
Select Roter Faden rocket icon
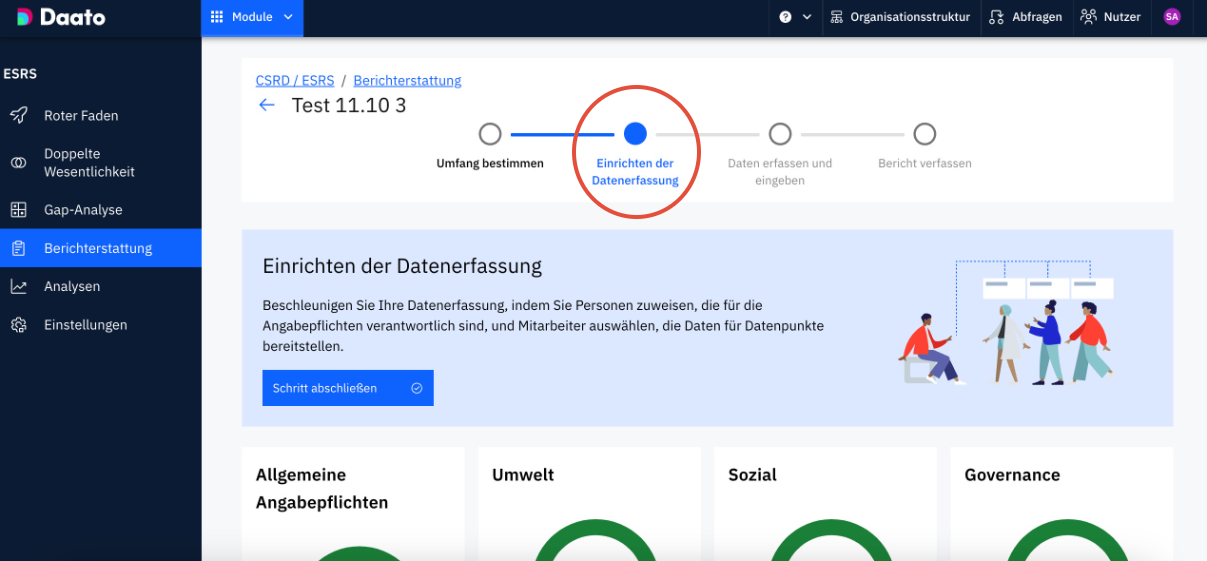tap(19, 115)
